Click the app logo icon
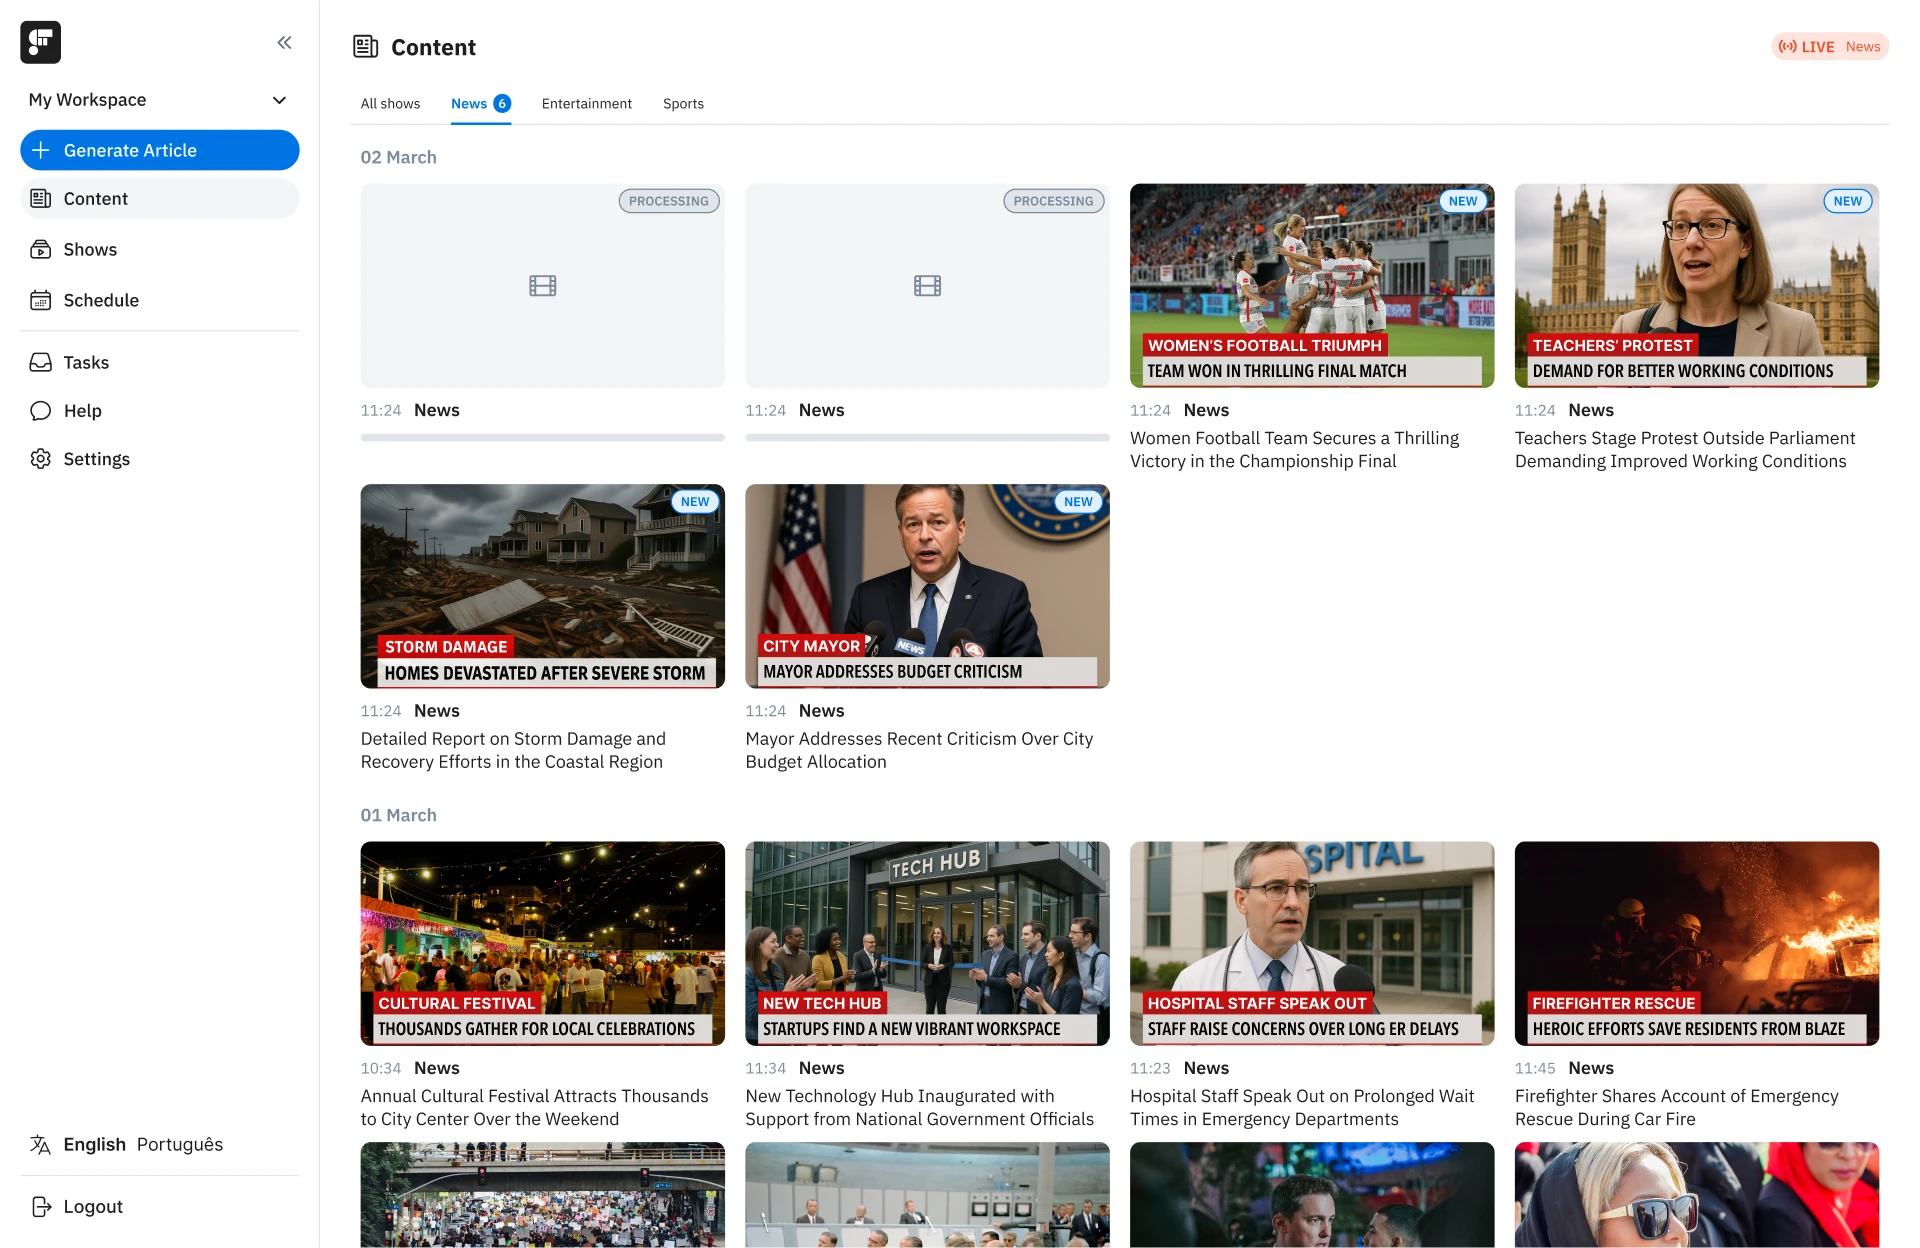This screenshot has width=1920, height=1248. (40, 42)
